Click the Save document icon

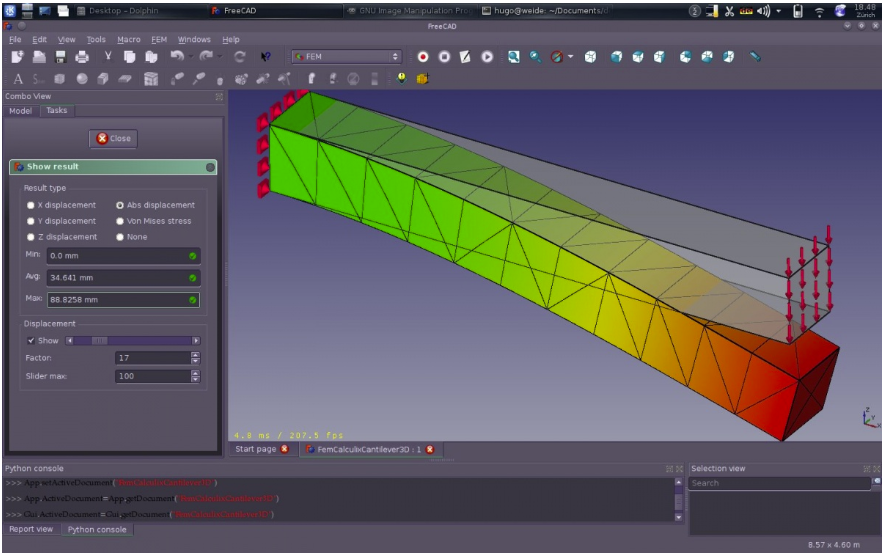tap(62, 58)
